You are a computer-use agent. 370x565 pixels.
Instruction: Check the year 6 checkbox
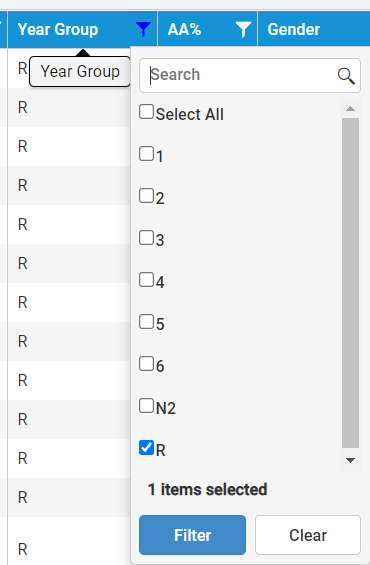click(x=146, y=363)
